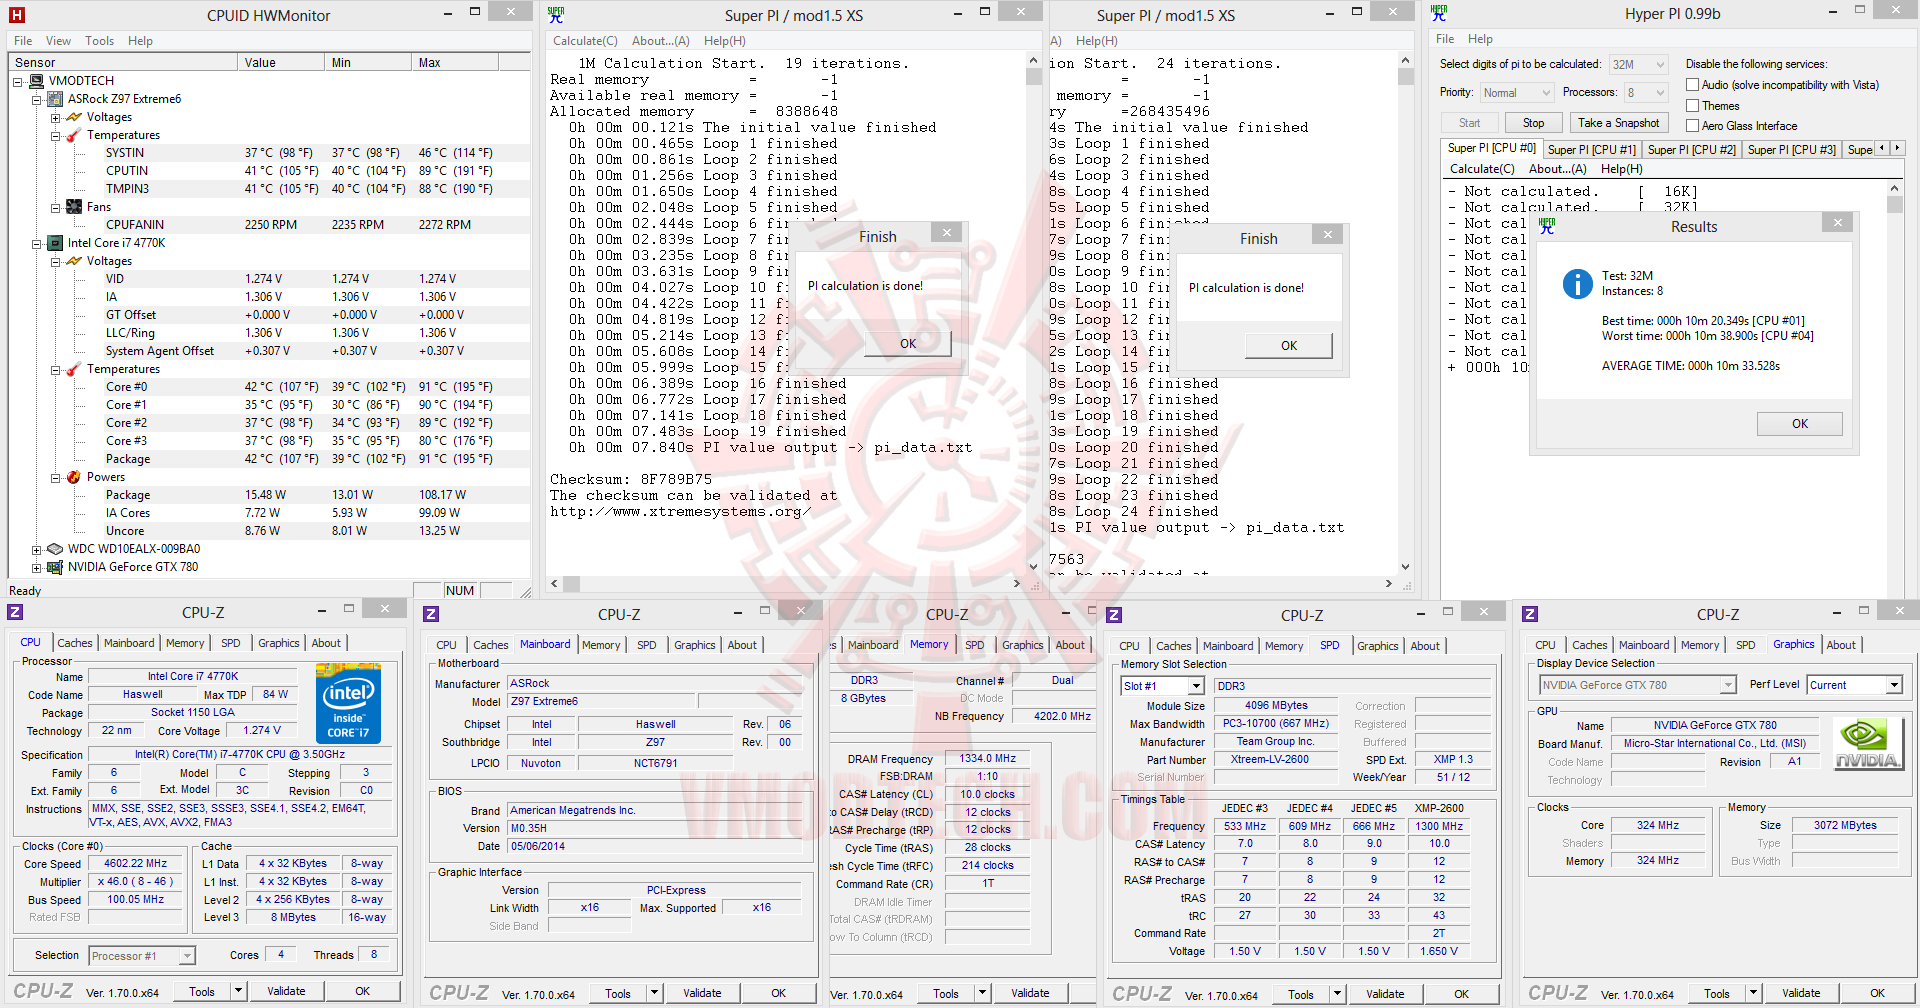Click the title icon of the CPU-Z Graphics window
The image size is (1920, 1008).
1530,614
